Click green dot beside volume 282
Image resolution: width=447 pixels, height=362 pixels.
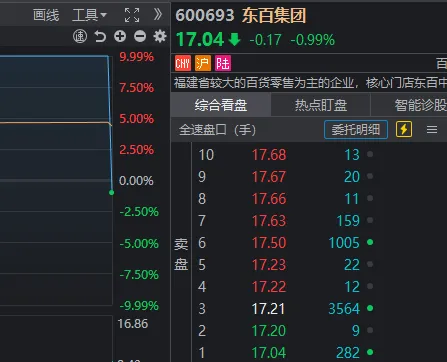370,352
